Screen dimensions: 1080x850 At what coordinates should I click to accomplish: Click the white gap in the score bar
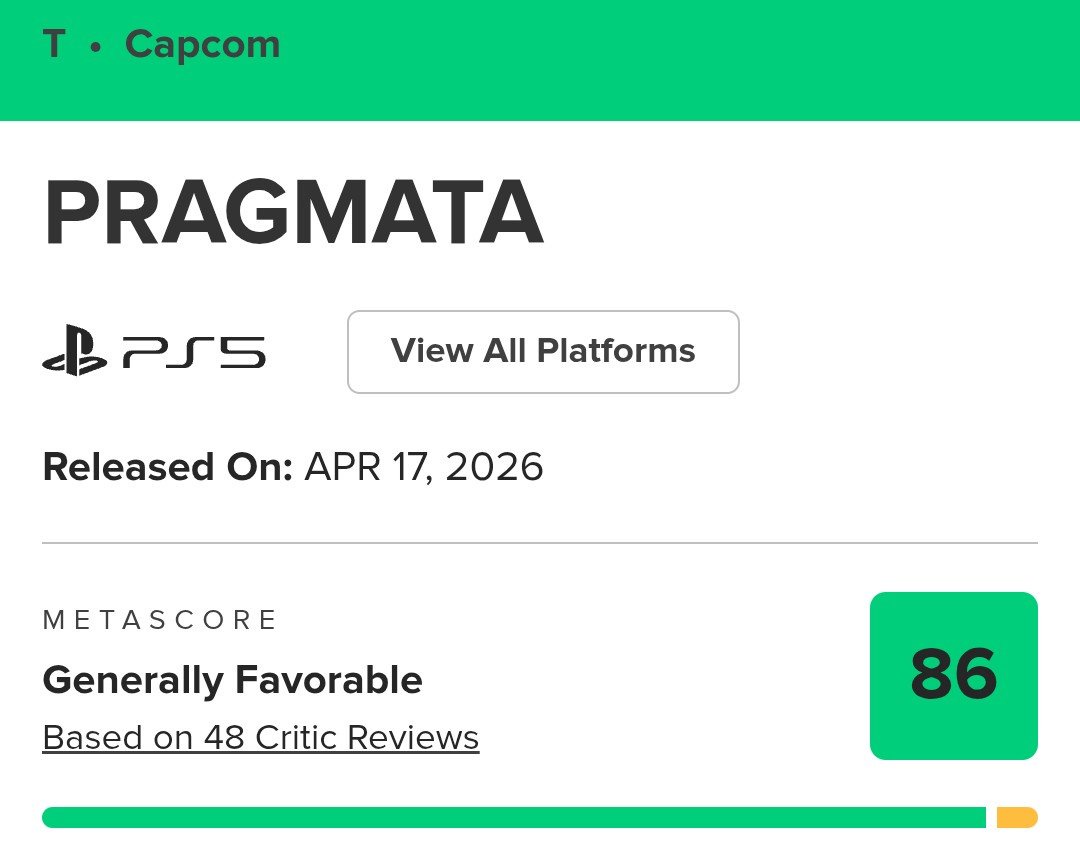[991, 818]
